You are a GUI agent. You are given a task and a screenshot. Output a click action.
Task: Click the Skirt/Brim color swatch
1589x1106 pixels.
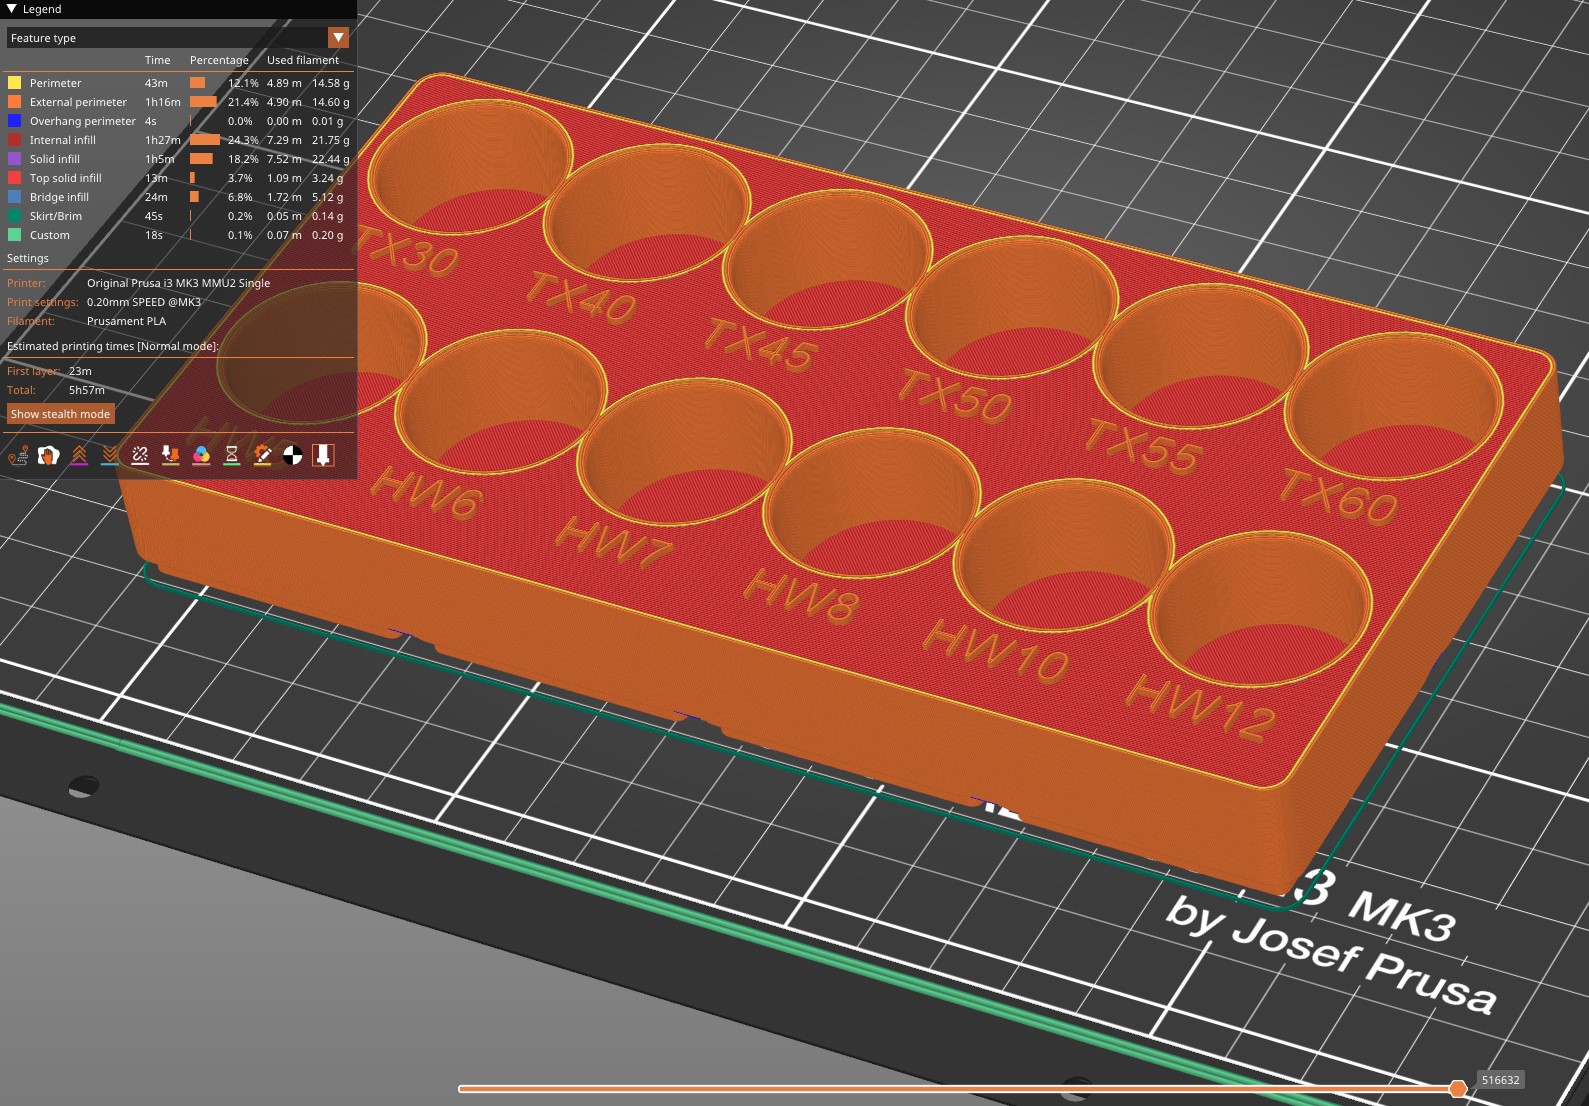click(x=14, y=216)
